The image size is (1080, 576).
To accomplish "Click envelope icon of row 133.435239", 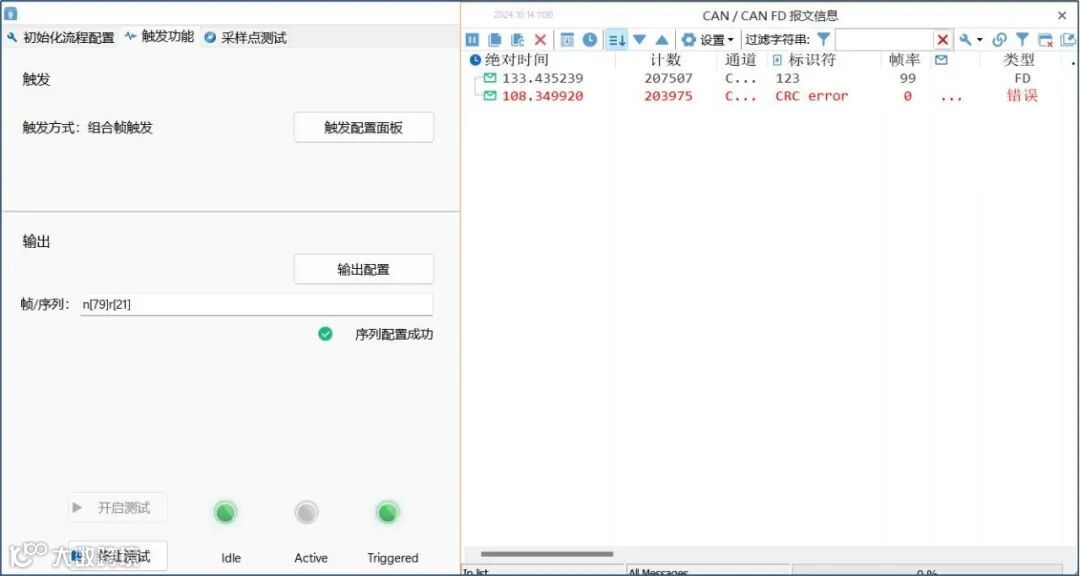I will pos(490,78).
